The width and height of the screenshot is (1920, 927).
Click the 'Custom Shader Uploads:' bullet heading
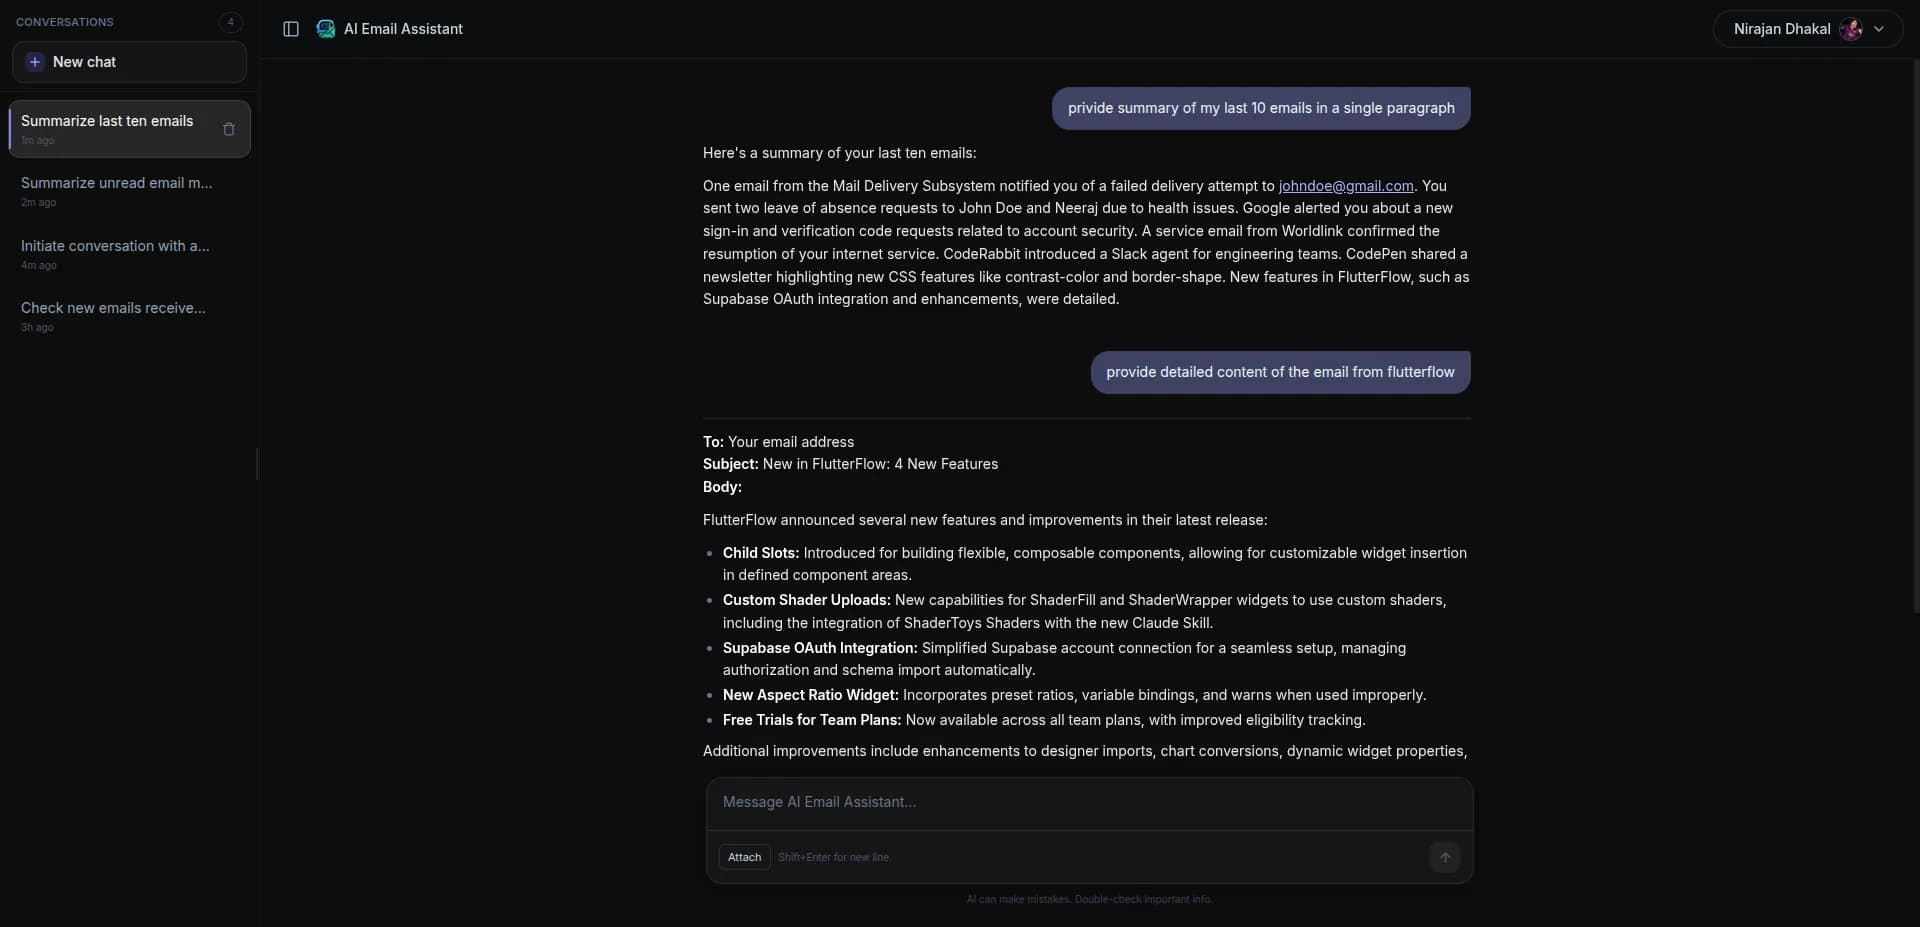806,600
